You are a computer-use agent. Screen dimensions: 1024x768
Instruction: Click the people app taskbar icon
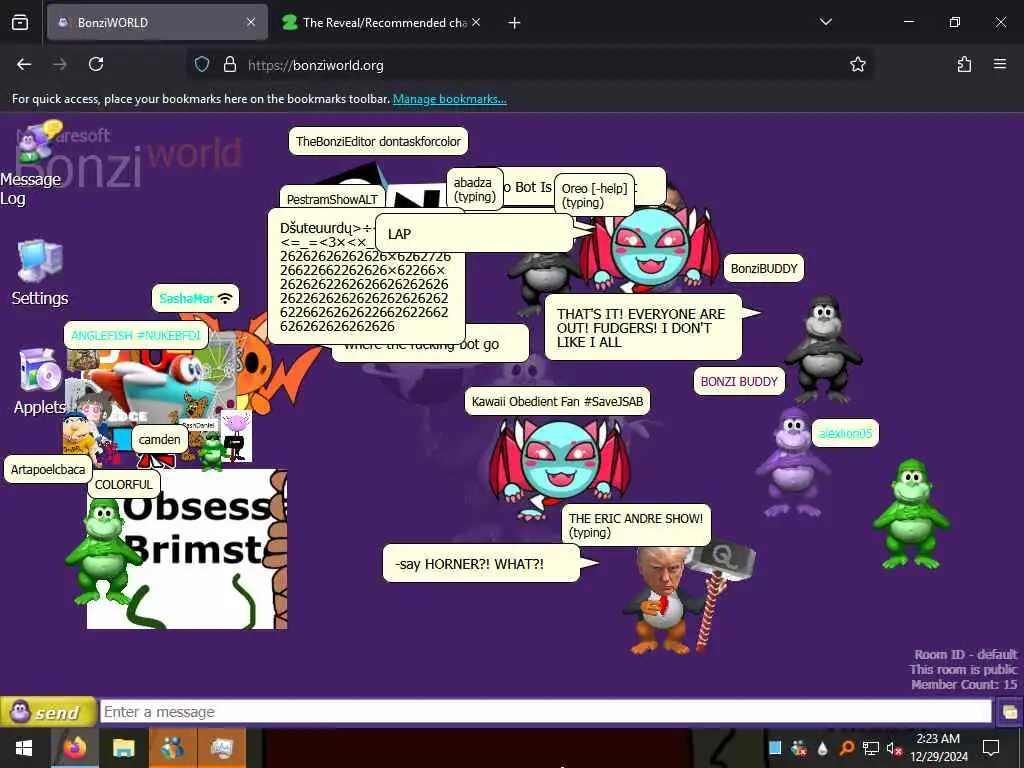click(x=173, y=748)
